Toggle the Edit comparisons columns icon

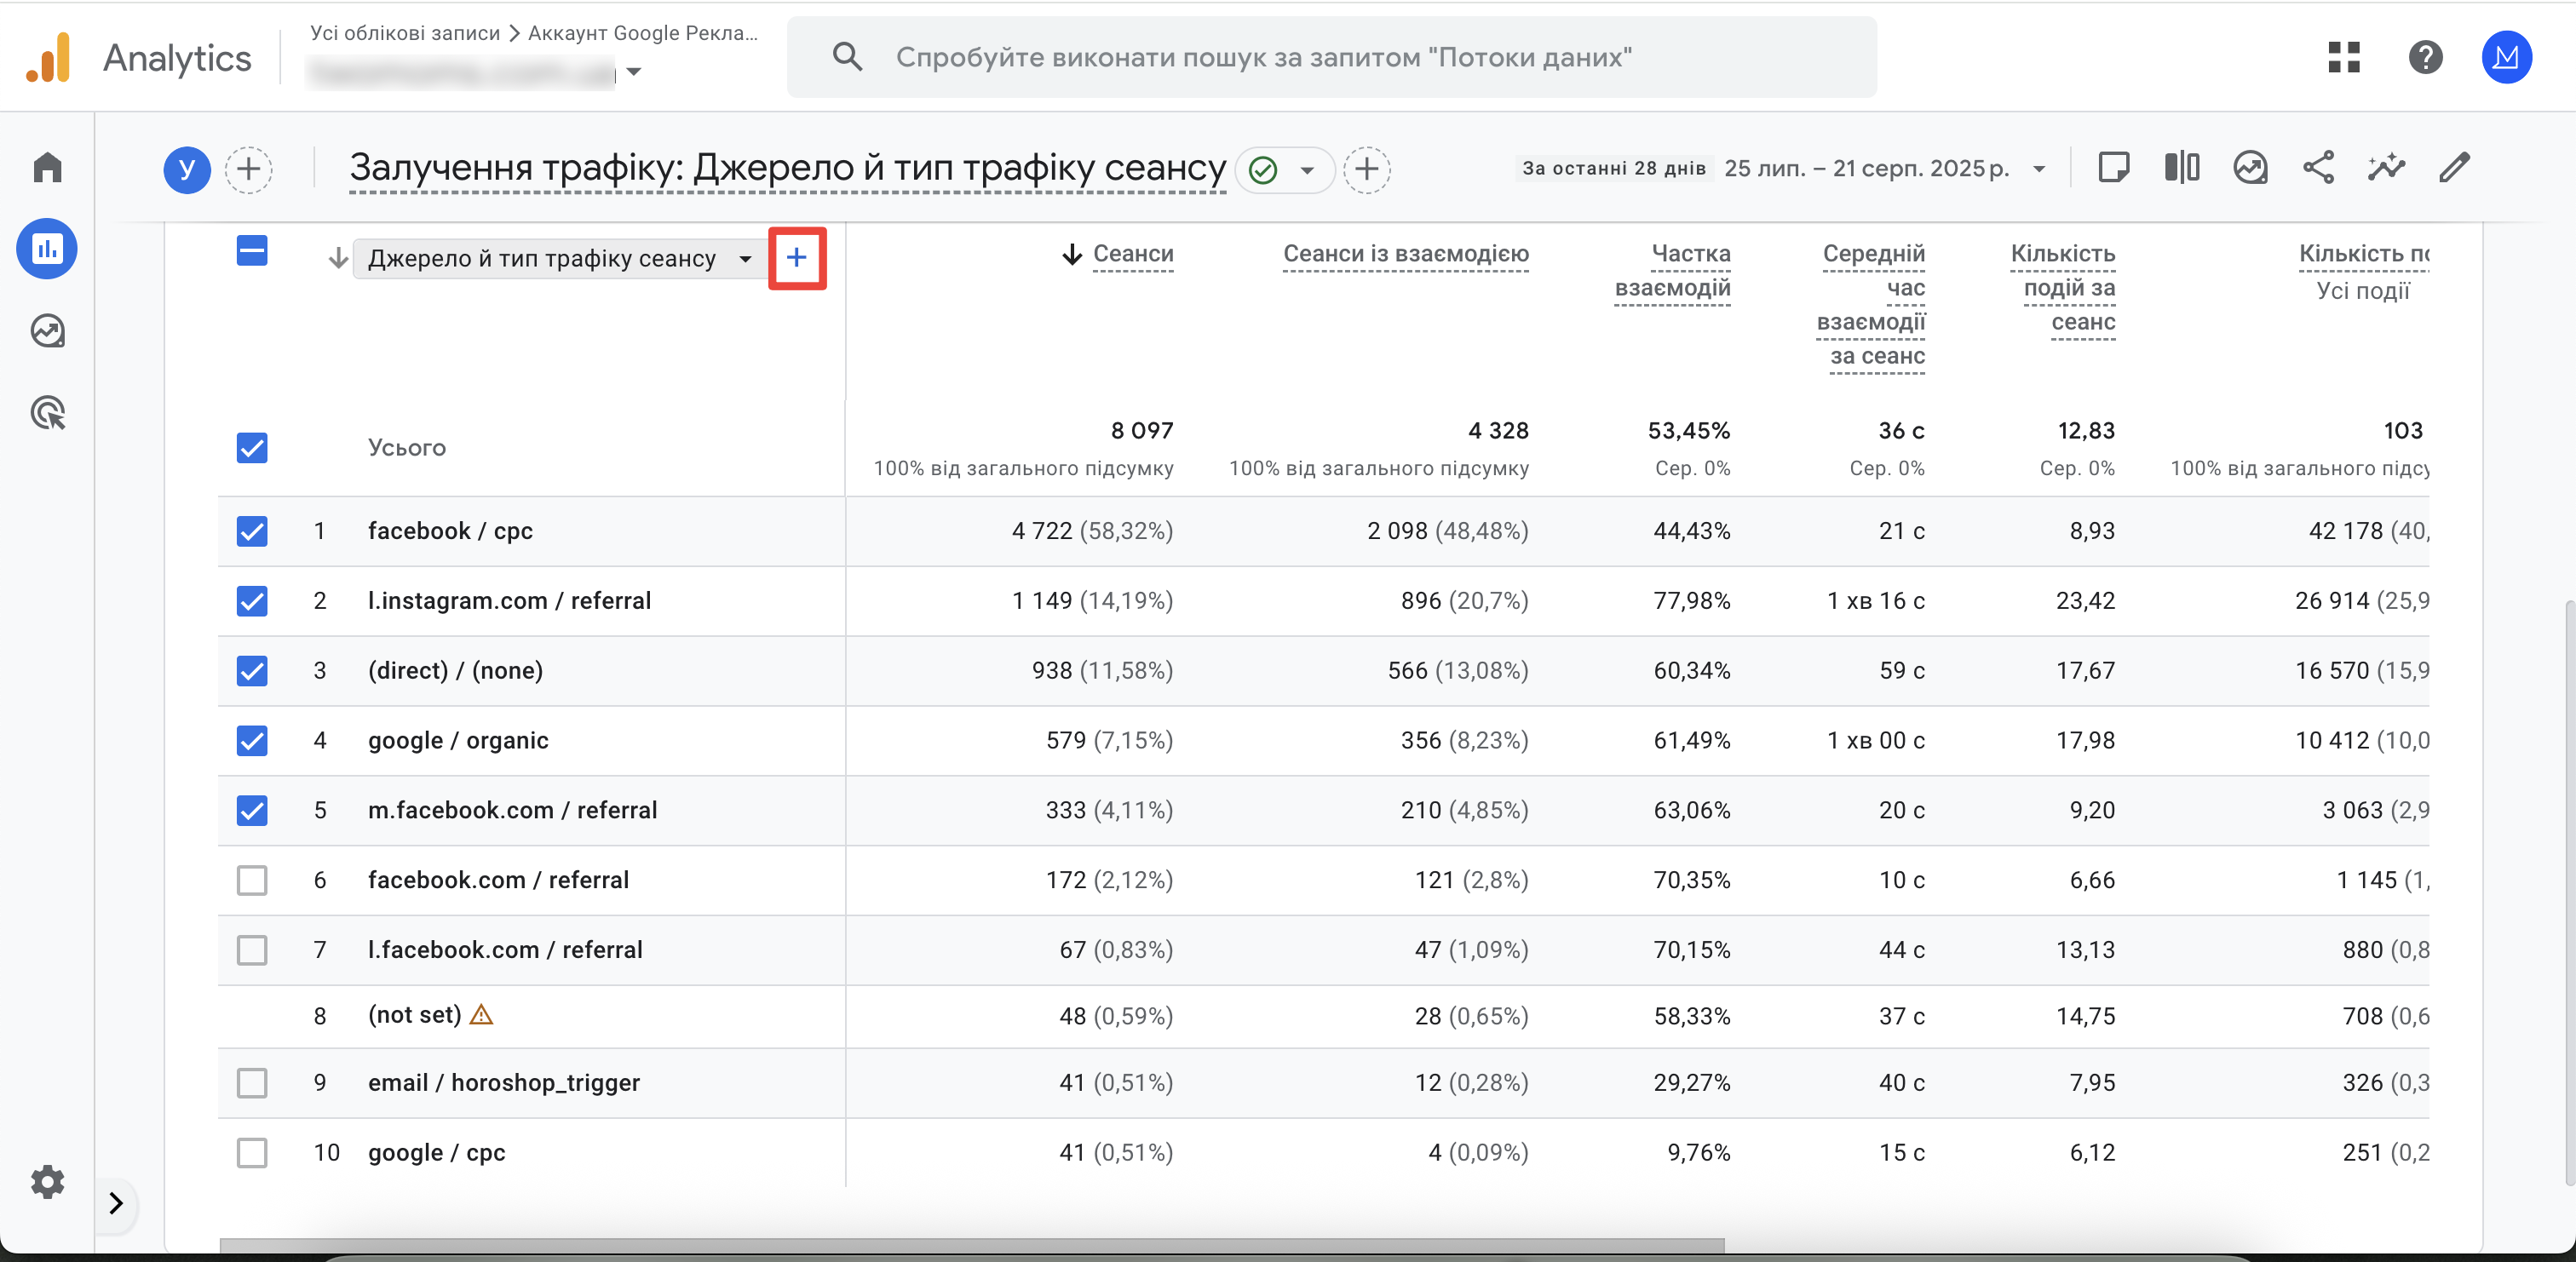(x=2182, y=167)
